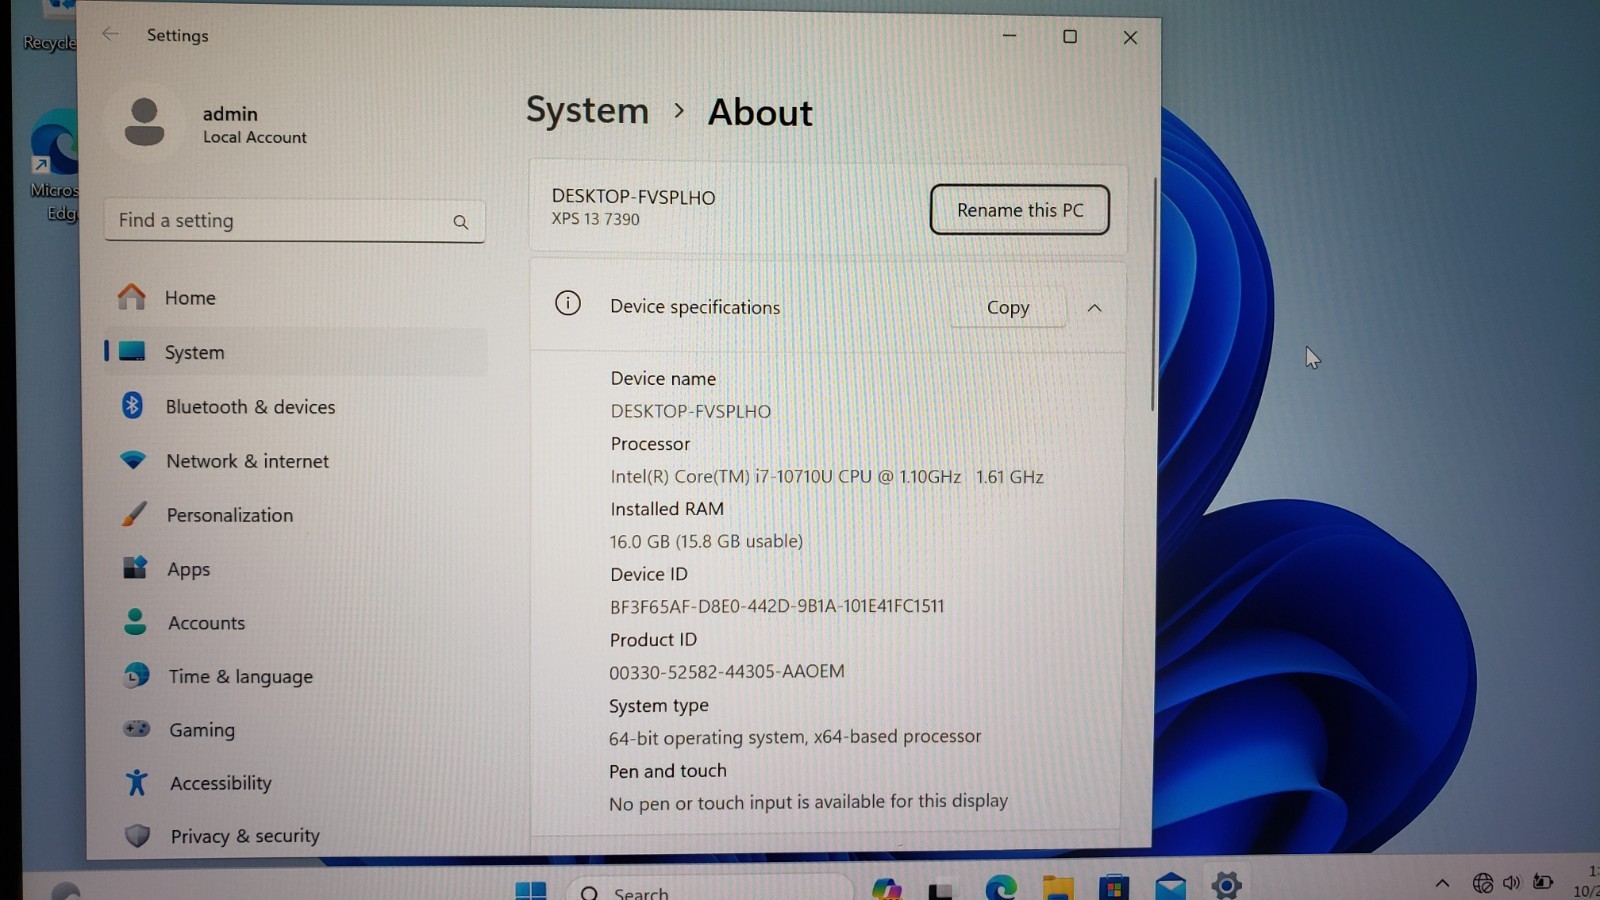Image resolution: width=1600 pixels, height=900 pixels.
Task: Open the admin account profile picture
Action: [145, 123]
